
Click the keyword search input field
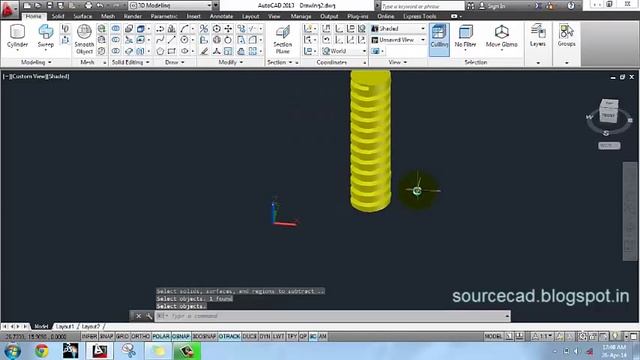422,6
